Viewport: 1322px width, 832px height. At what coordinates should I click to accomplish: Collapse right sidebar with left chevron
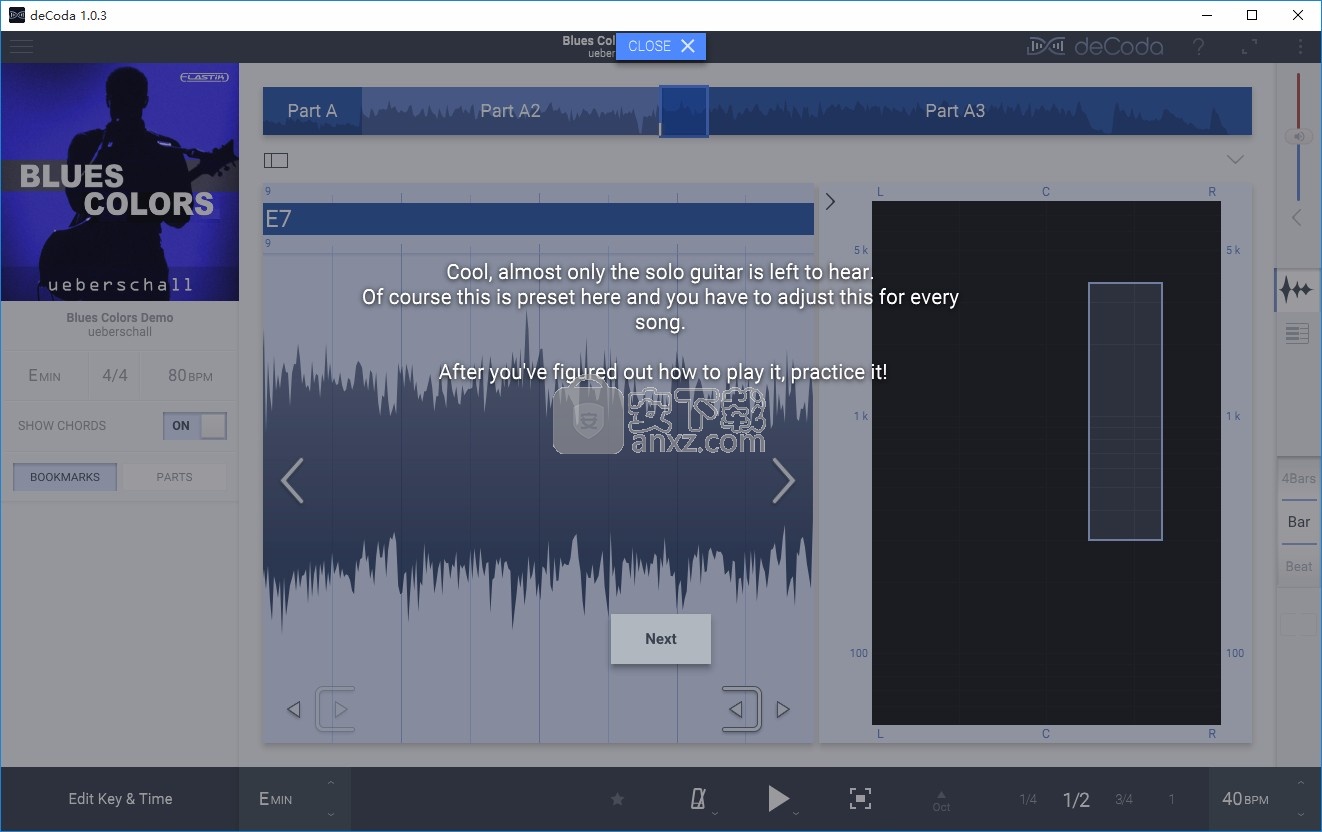coord(1297,217)
